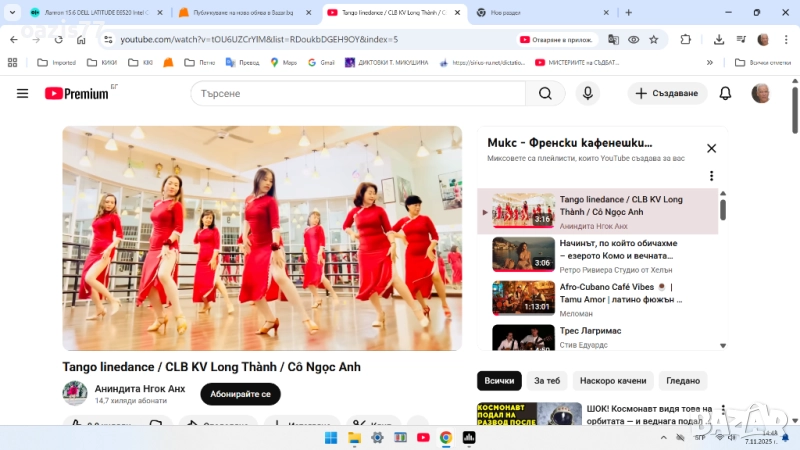Close the Mix playlist panel

coord(711,148)
